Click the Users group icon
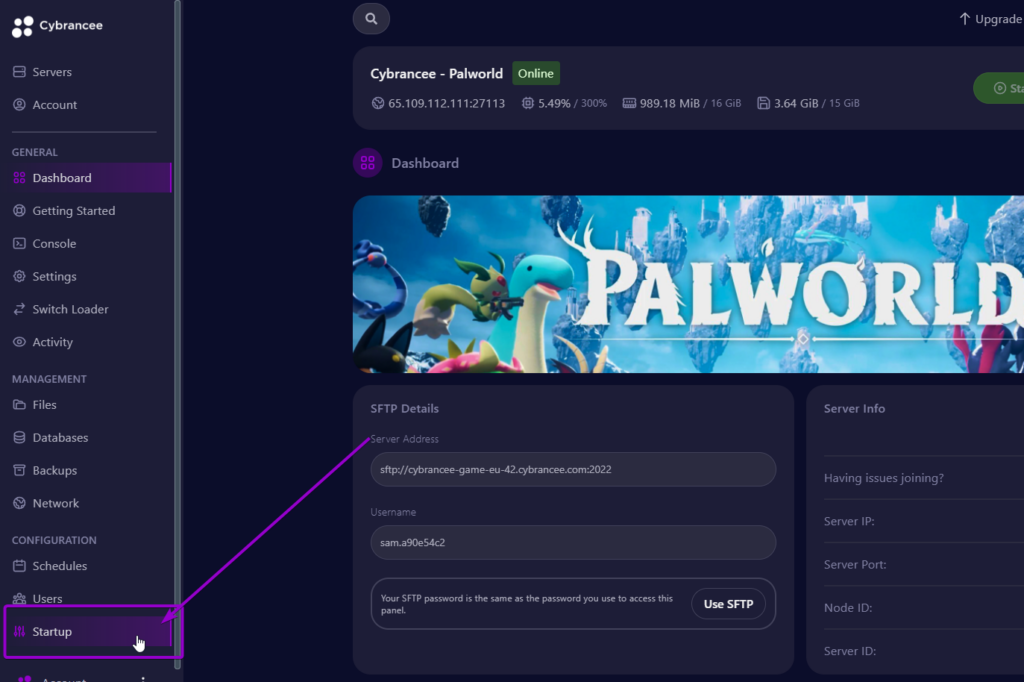The image size is (1024, 682). [19, 598]
